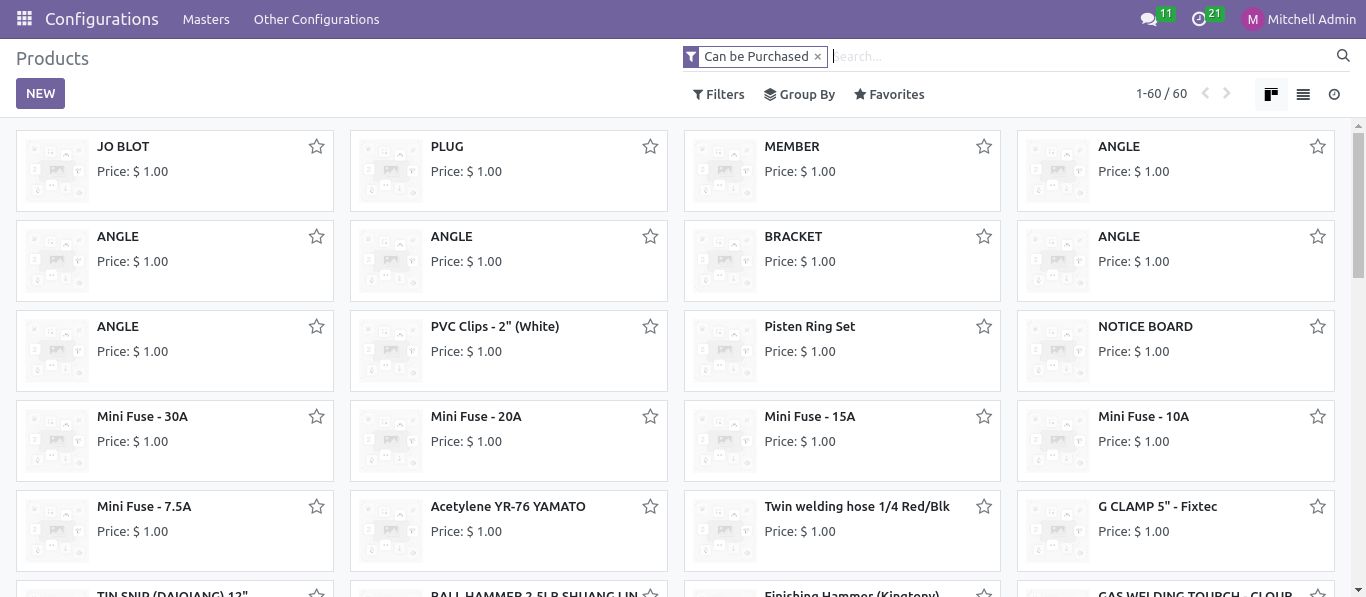Viewport: 1366px width, 597px height.
Task: Toggle favorite on NOTICE BOARD
Action: [x=1318, y=327]
